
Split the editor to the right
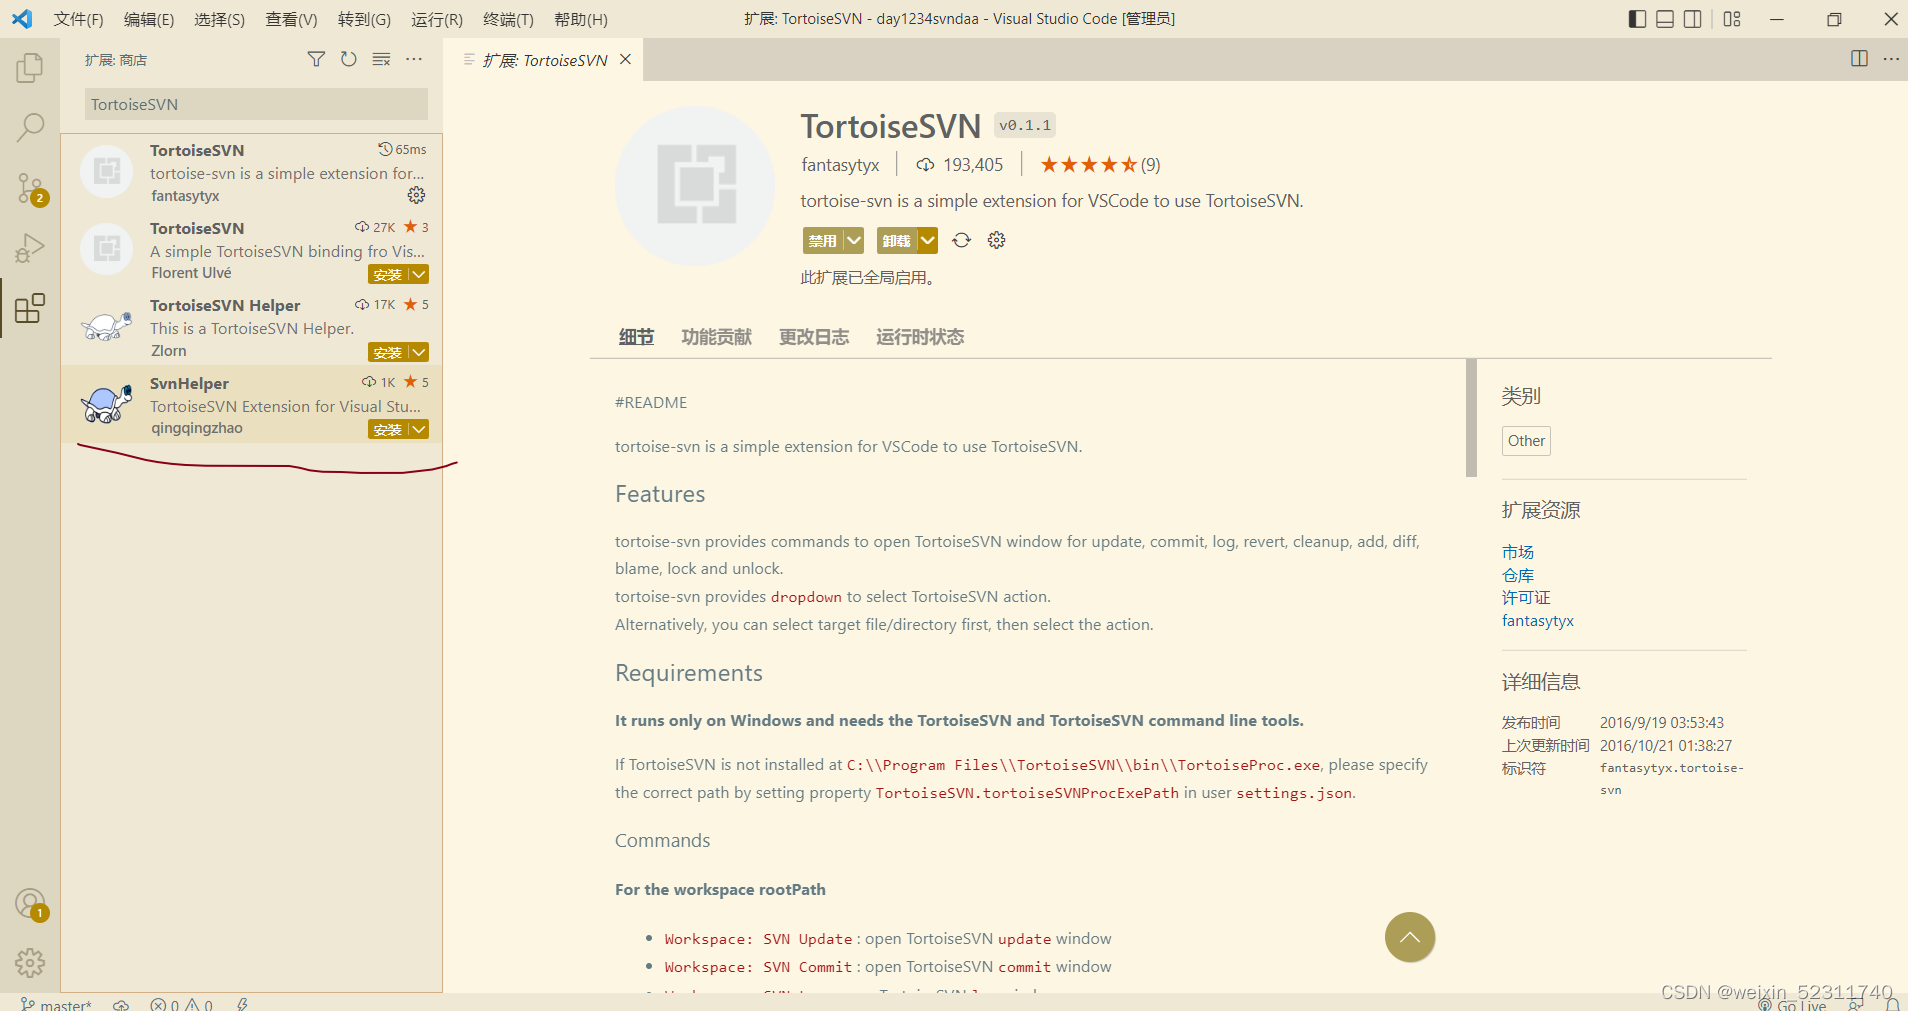point(1859,59)
